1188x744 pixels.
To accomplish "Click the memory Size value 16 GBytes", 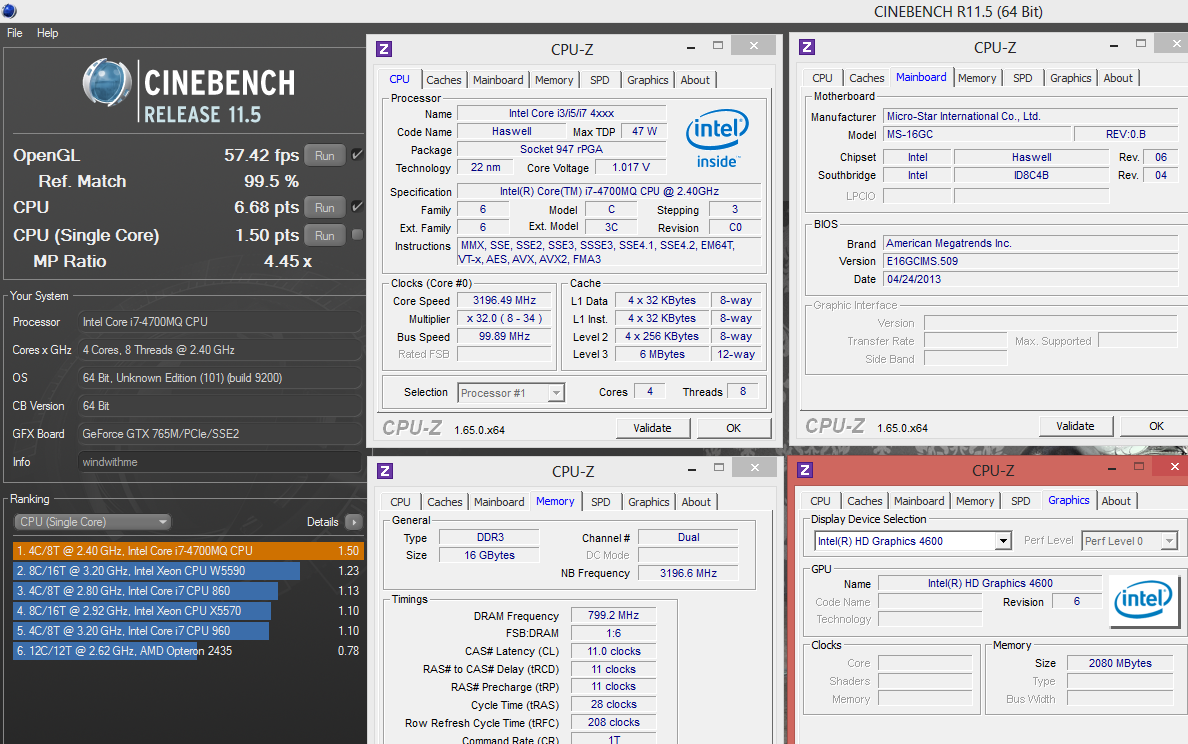I will (489, 555).
